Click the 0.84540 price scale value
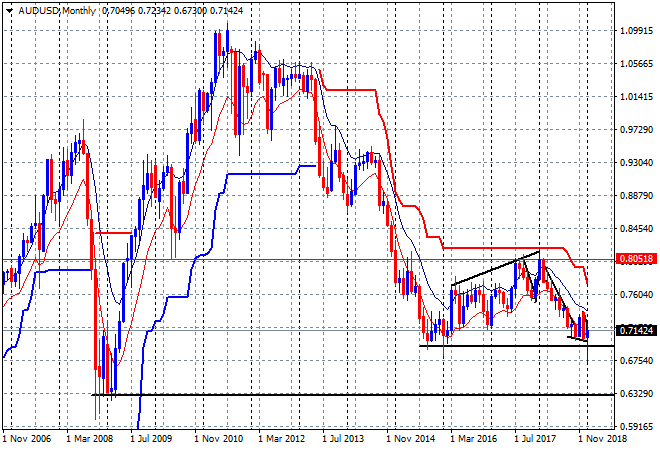660x450 pixels. [x=637, y=229]
